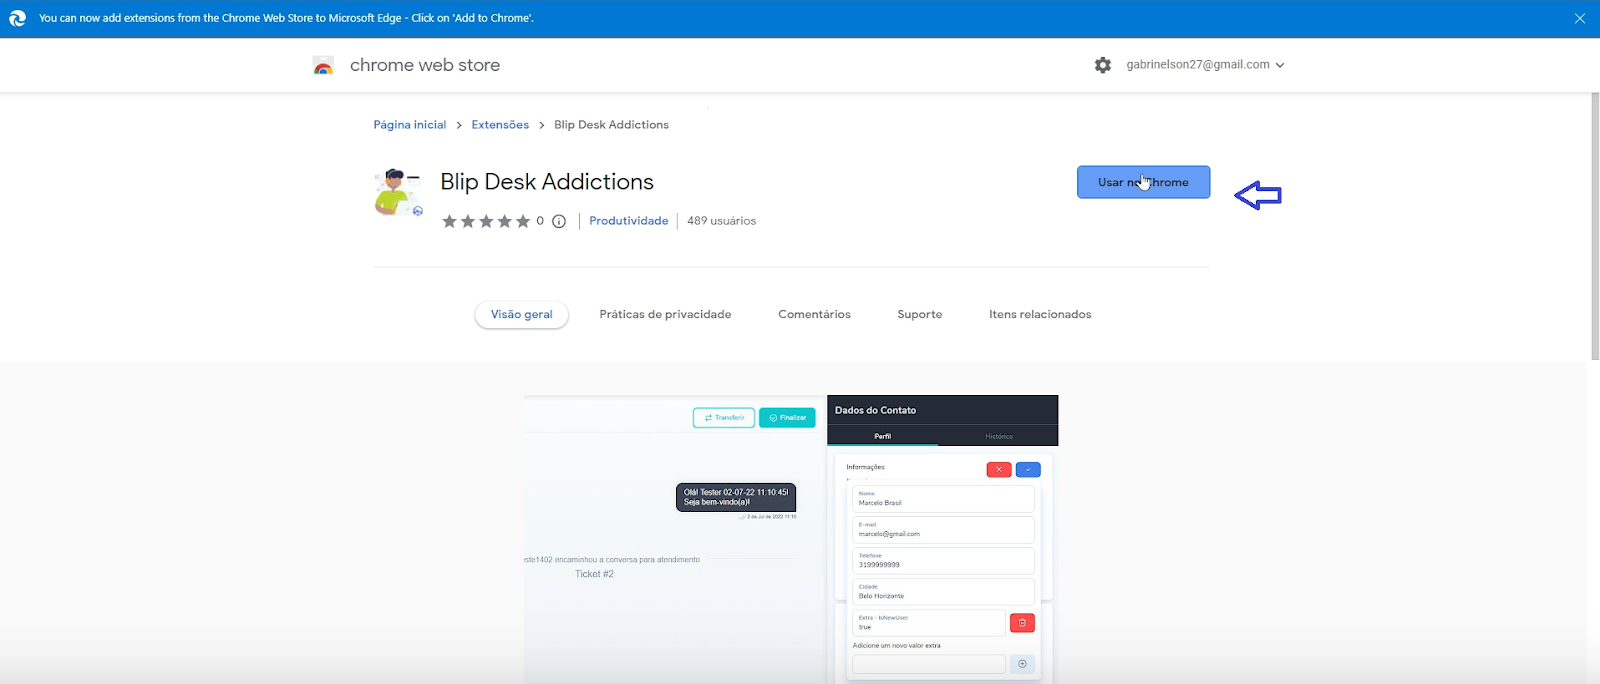The width and height of the screenshot is (1600, 684).
Task: Click the Ticket #2 text in preview
Action: 594,574
